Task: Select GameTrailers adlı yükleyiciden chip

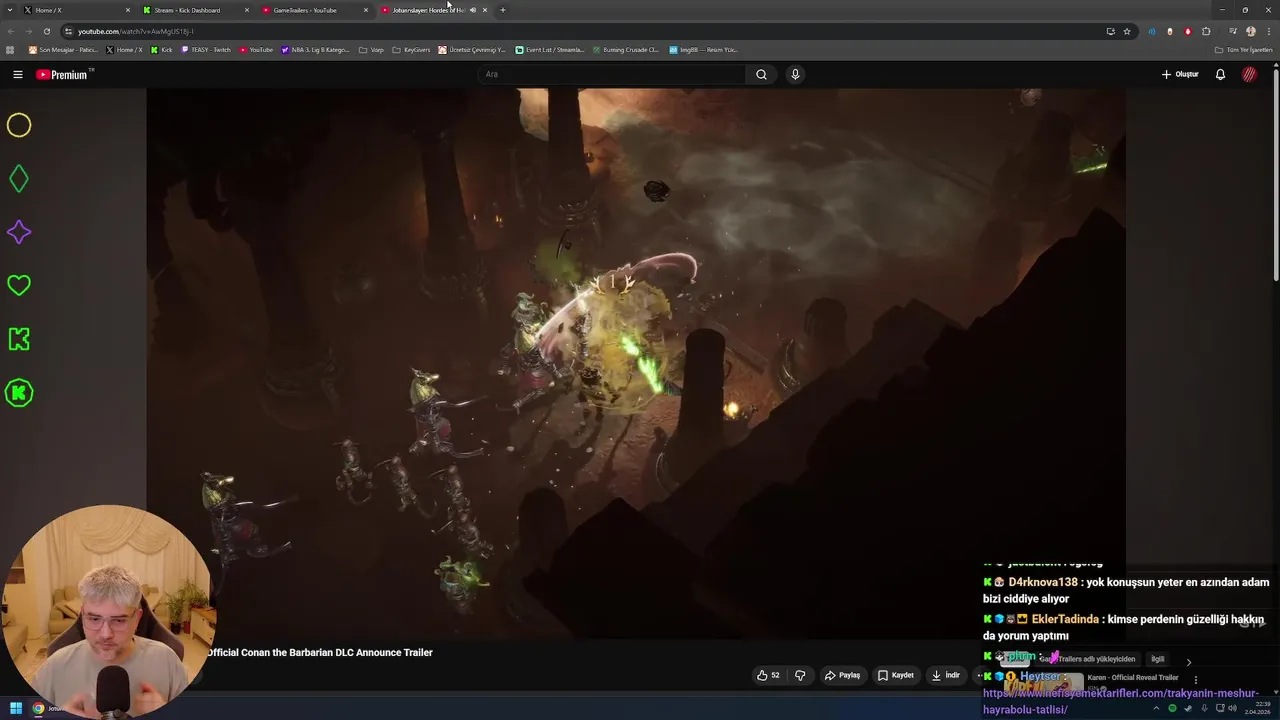Action: coord(1088,659)
